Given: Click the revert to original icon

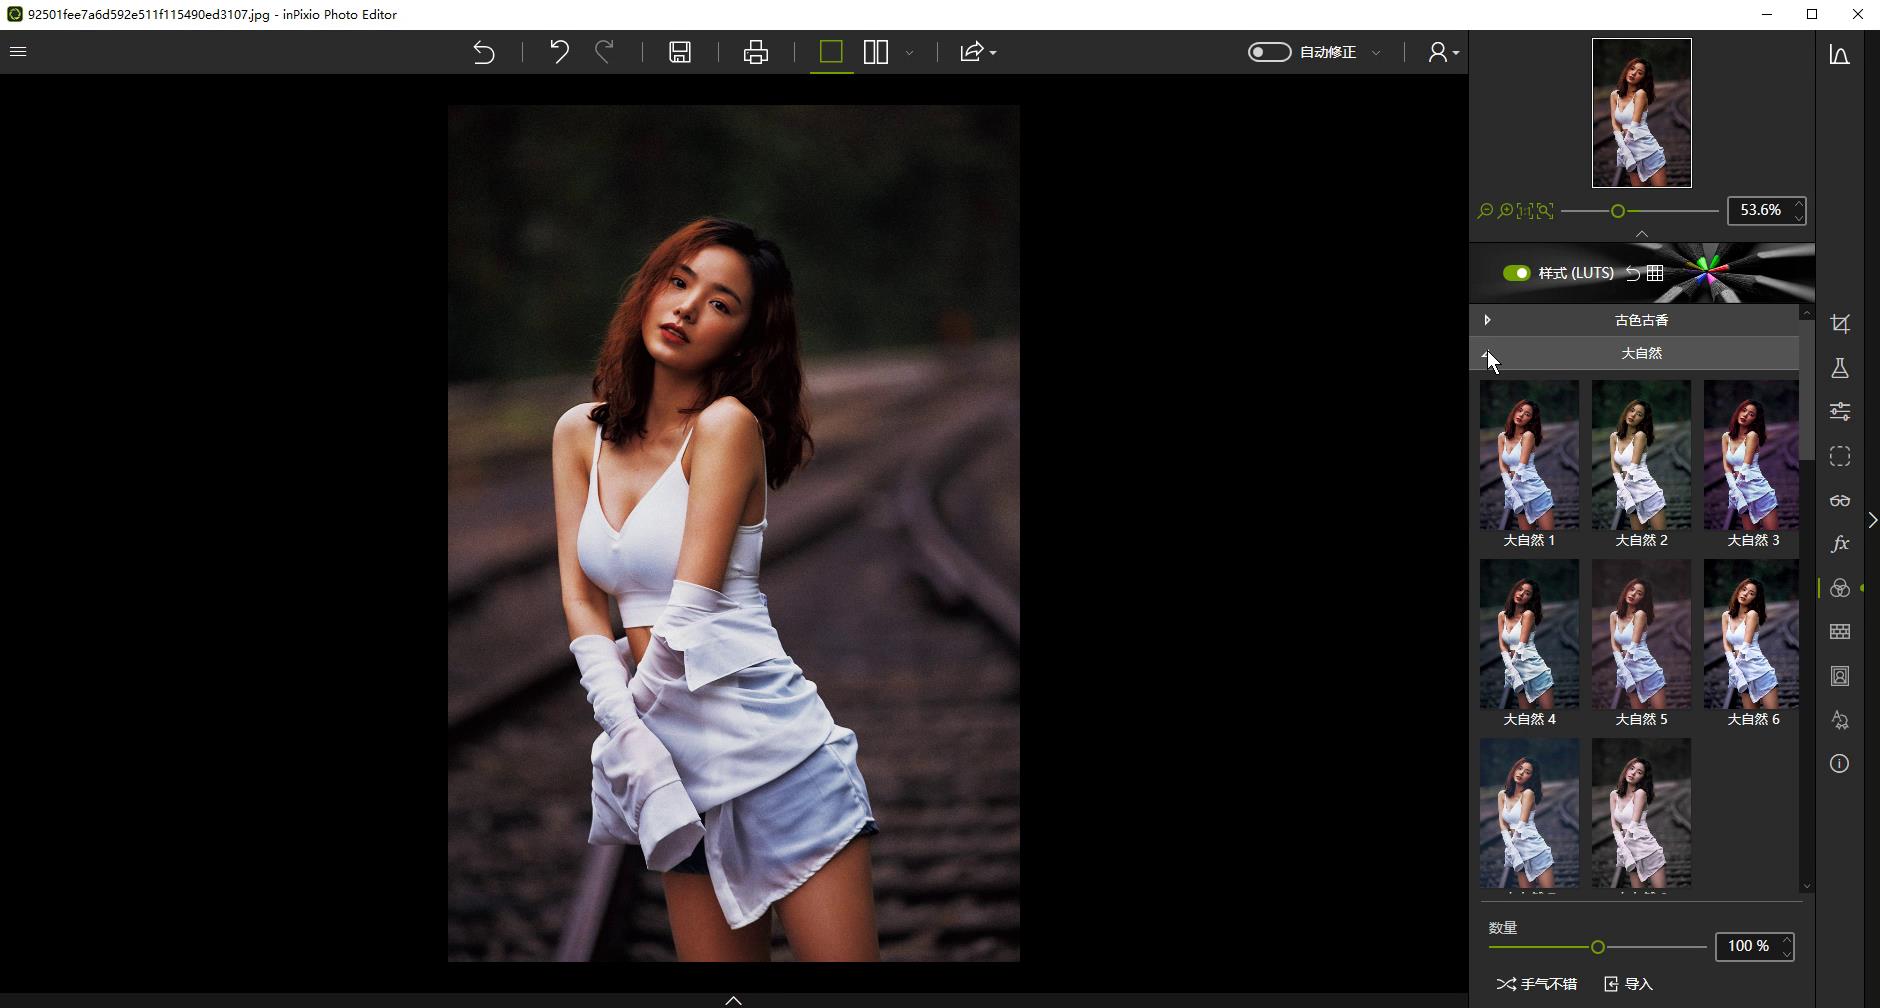Looking at the screenshot, I should [x=484, y=52].
